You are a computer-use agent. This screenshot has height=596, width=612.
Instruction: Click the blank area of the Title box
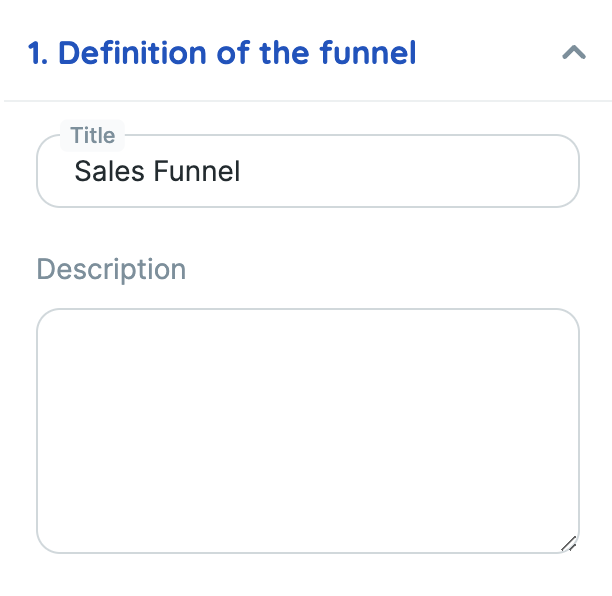click(x=410, y=171)
